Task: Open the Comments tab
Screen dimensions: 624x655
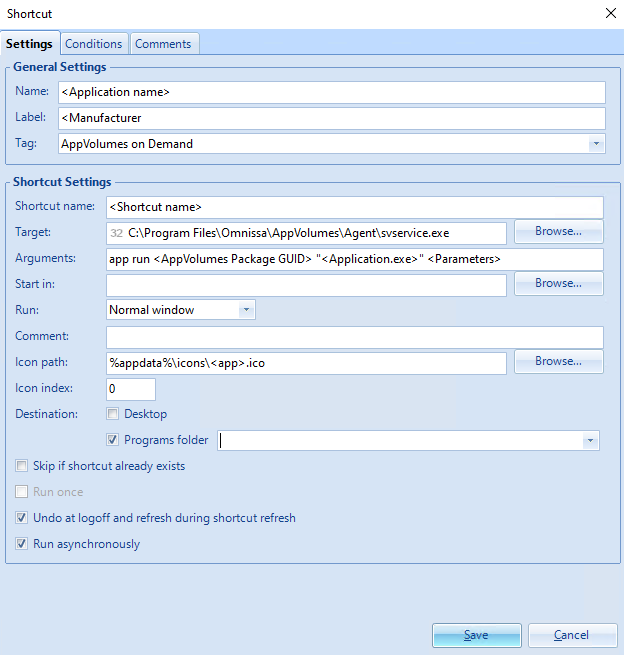Action: click(x=163, y=44)
